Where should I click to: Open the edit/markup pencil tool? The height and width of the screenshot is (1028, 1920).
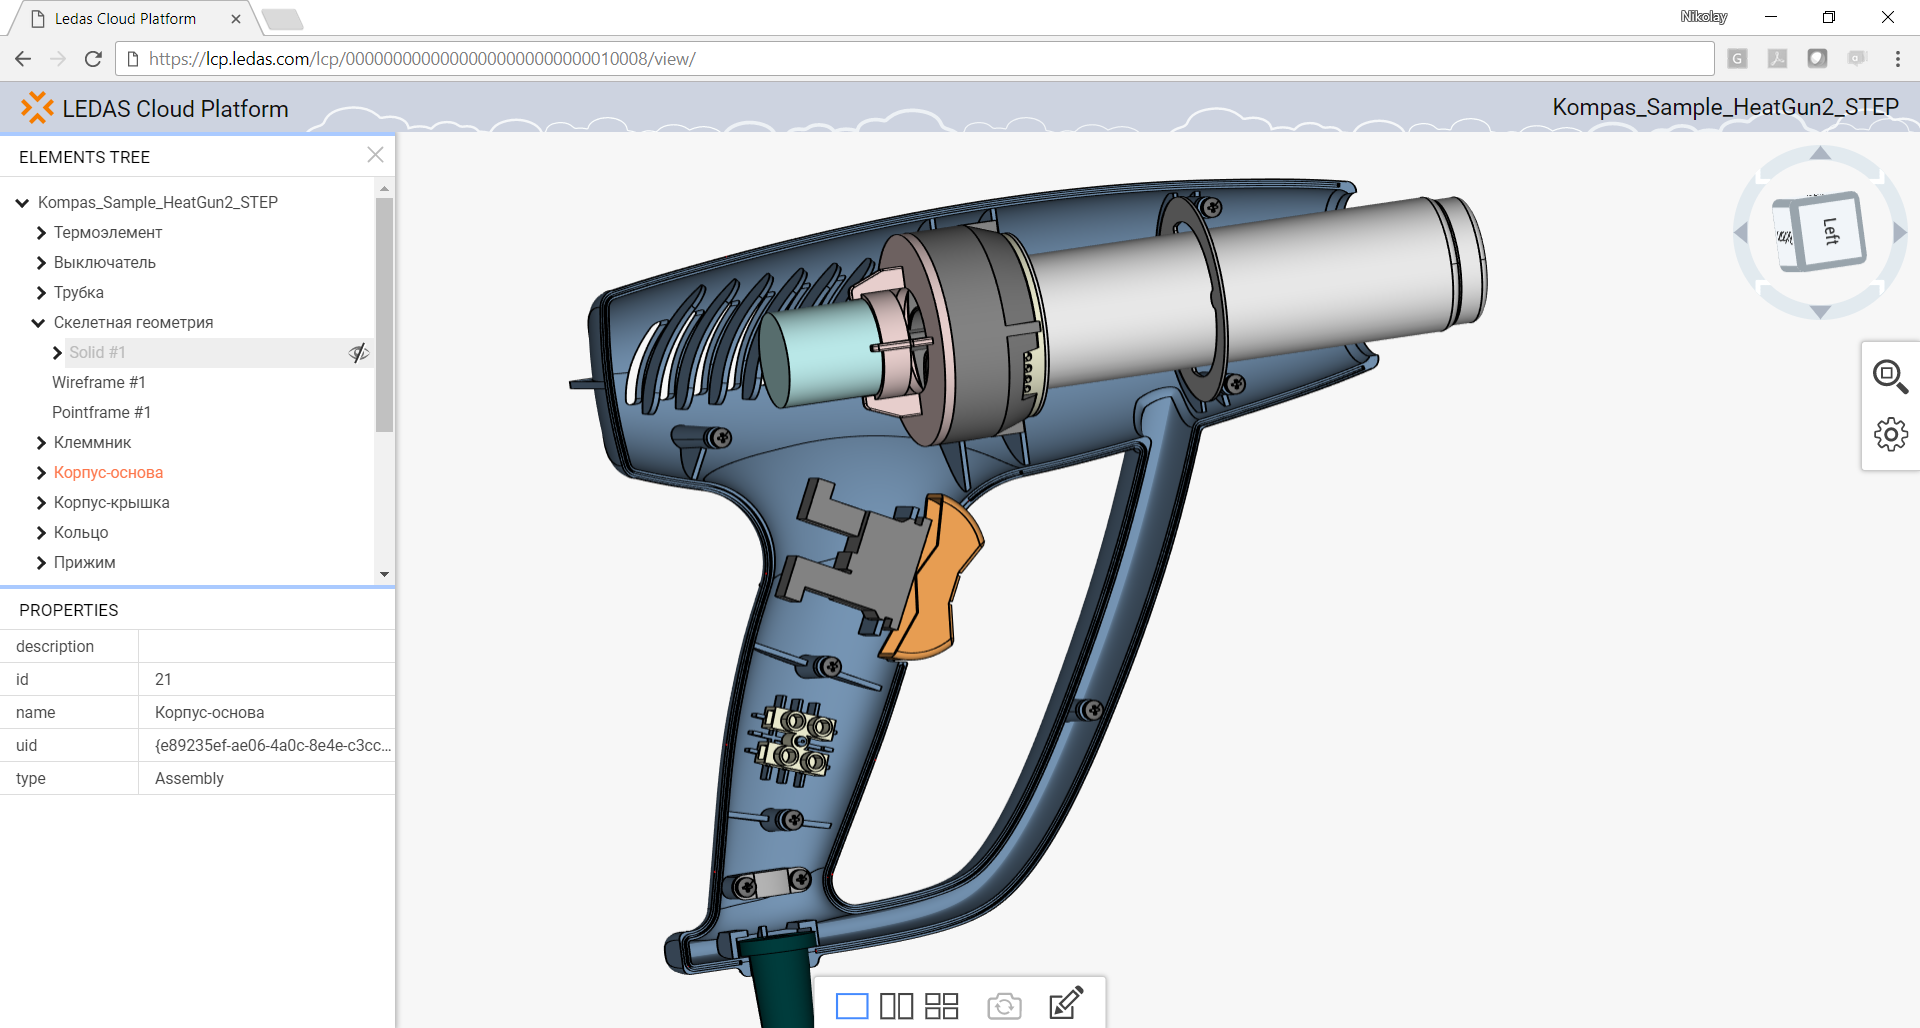tap(1066, 1003)
